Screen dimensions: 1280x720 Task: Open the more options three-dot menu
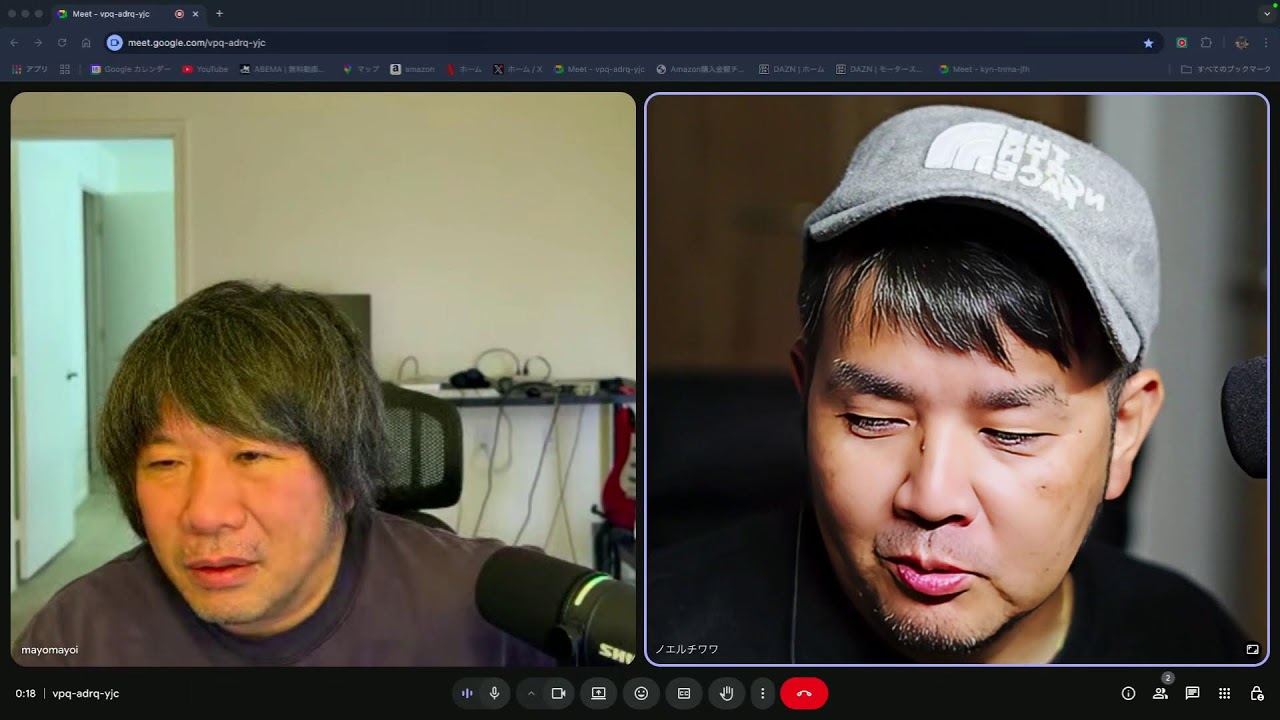(x=763, y=693)
